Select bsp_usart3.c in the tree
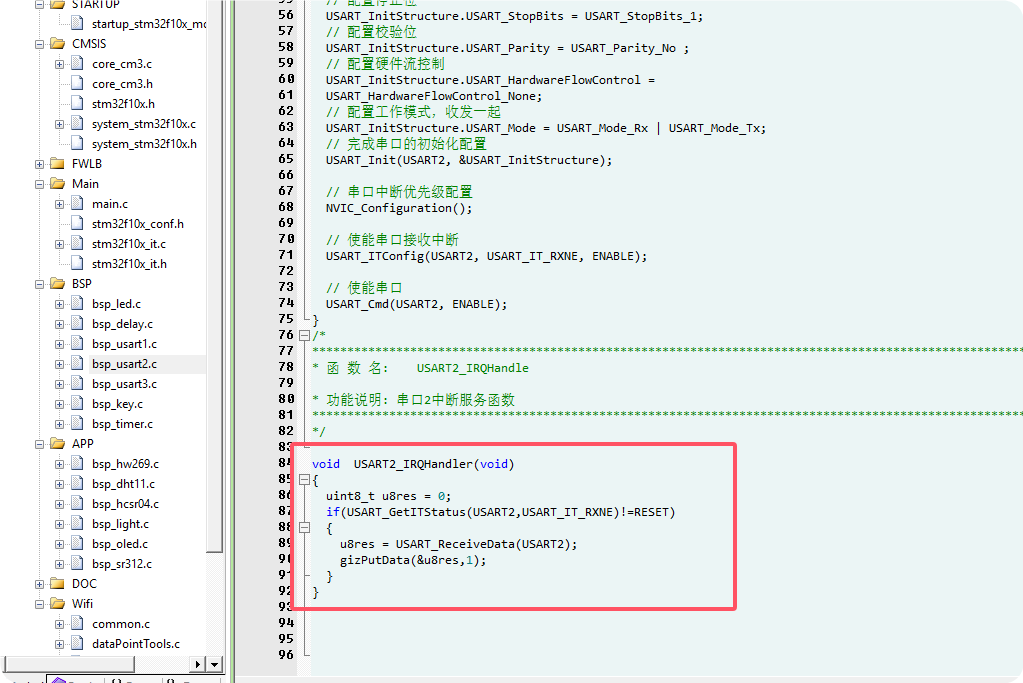The height and width of the screenshot is (683, 1023). (x=124, y=384)
